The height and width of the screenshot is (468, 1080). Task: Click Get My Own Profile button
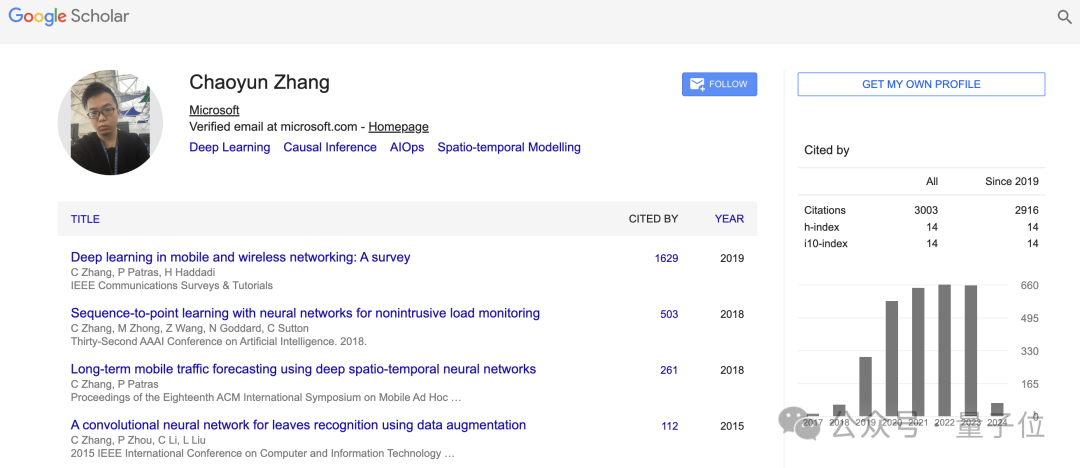pyautogui.click(x=921, y=84)
